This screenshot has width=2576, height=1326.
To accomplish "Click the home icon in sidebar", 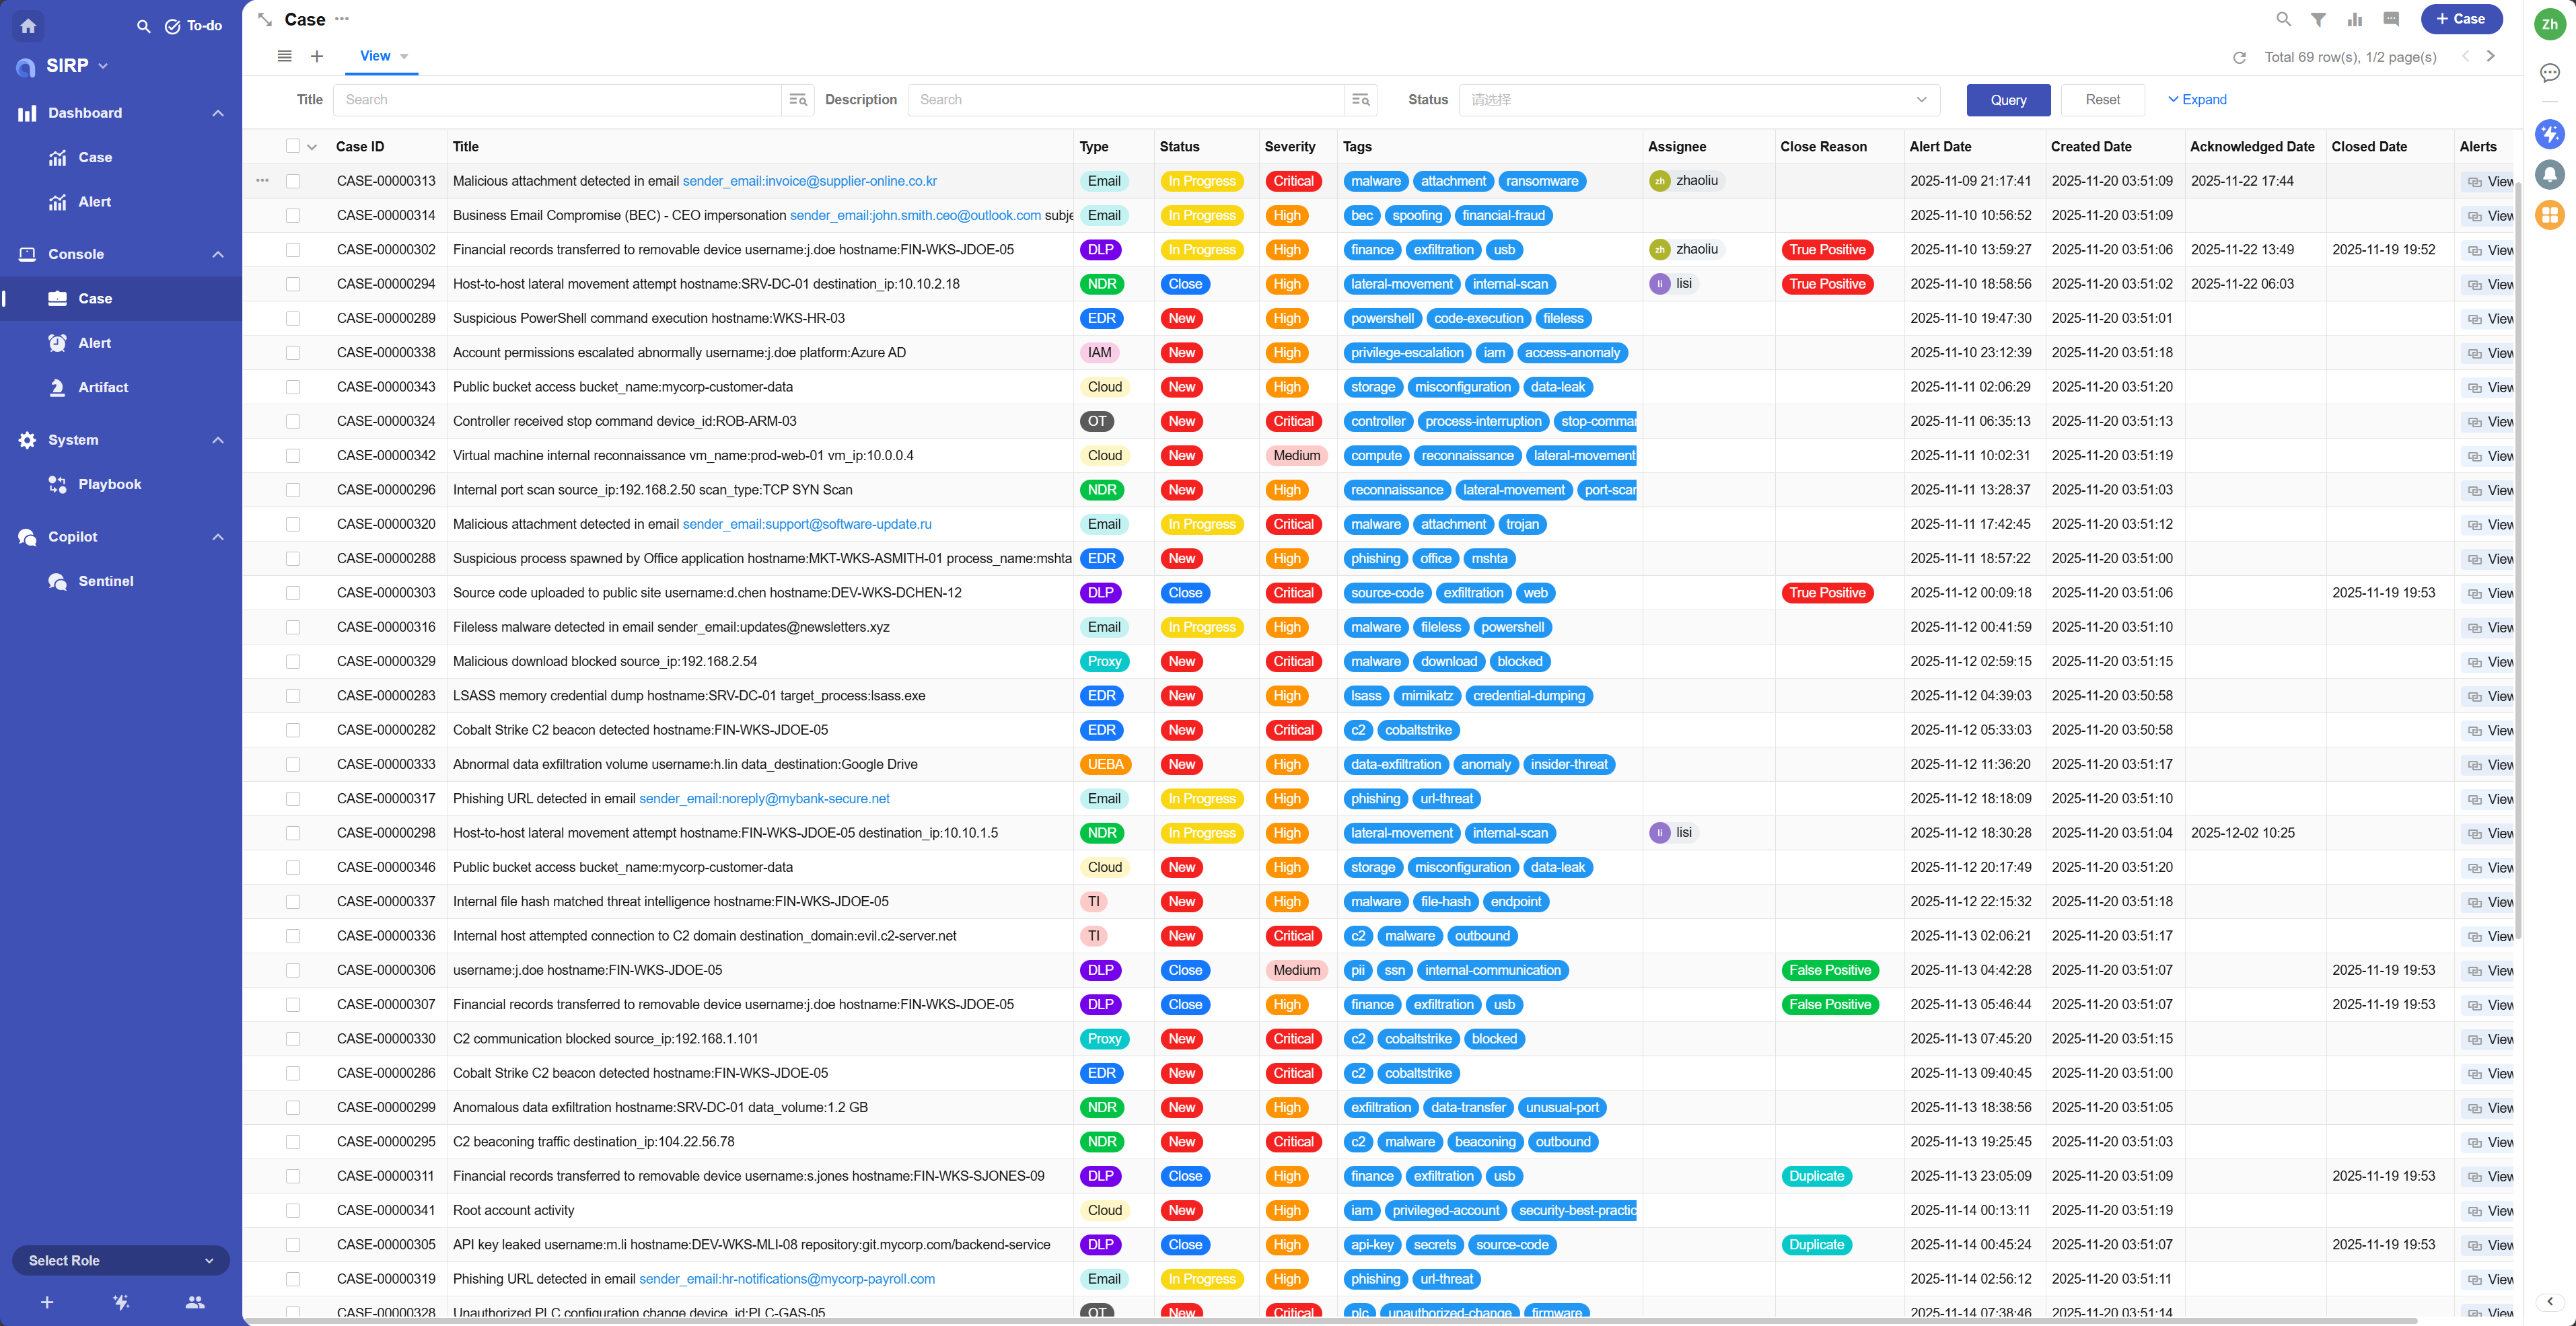I will [x=28, y=26].
